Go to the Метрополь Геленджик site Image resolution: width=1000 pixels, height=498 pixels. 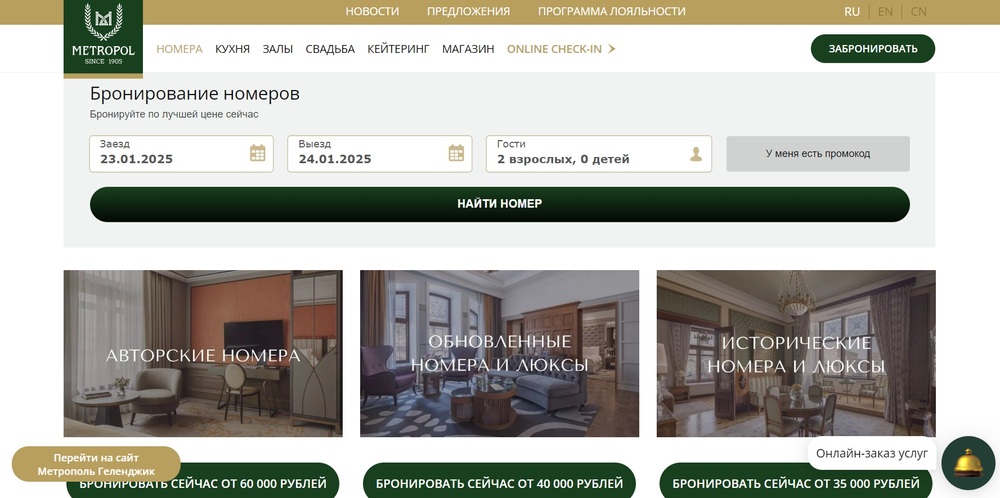pyautogui.click(x=96, y=464)
